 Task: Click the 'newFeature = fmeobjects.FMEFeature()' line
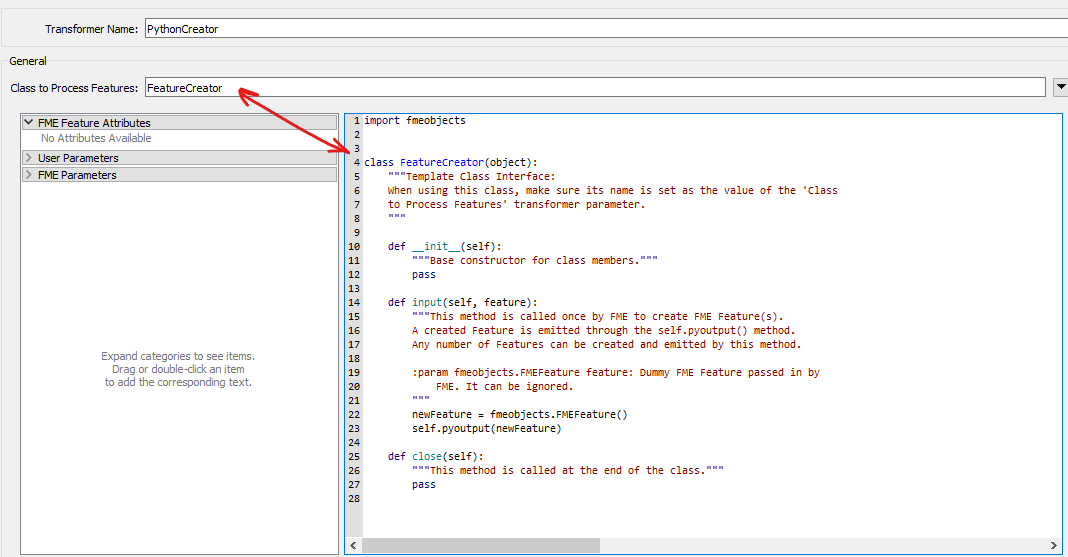point(520,414)
